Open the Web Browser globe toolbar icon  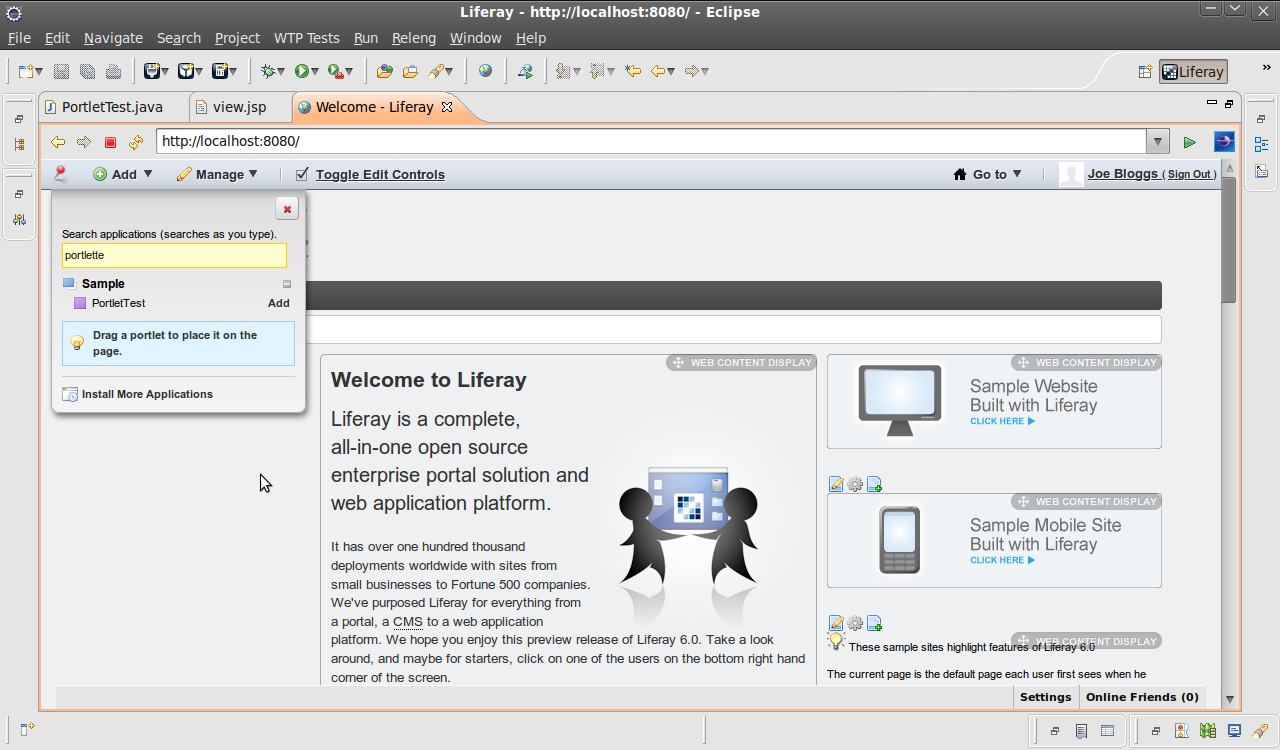pos(485,71)
